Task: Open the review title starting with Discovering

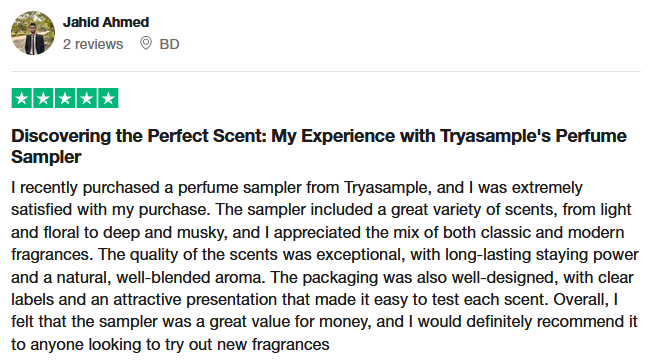Action: (319, 146)
